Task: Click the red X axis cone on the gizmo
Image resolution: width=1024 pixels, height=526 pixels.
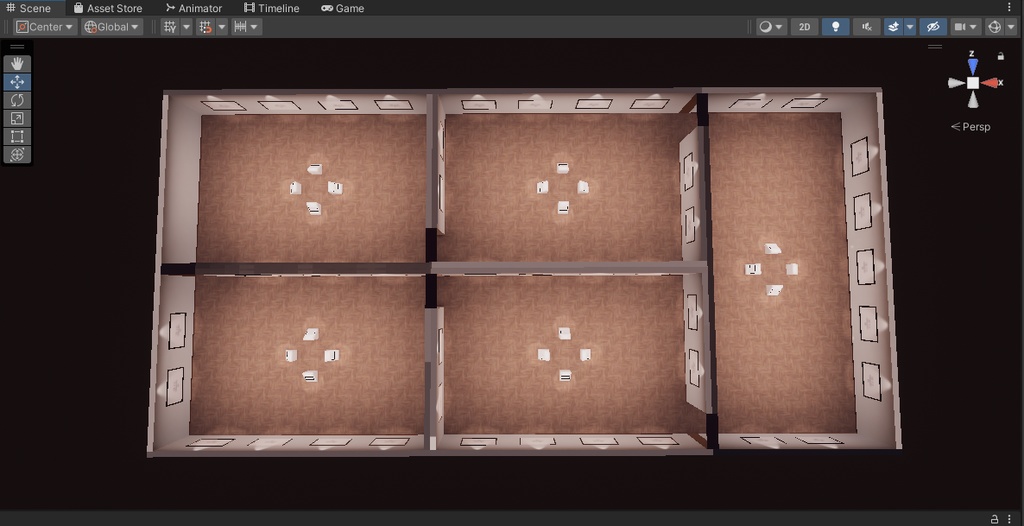Action: 989,83
